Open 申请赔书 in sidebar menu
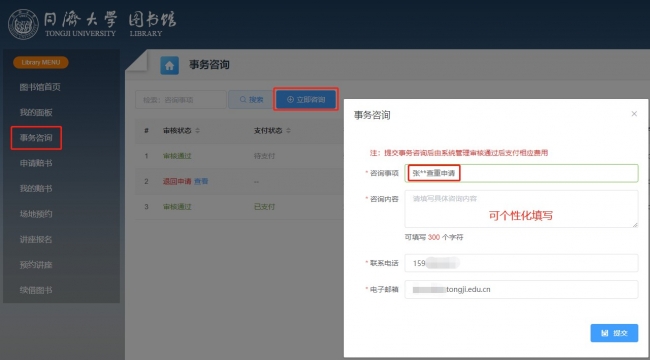This screenshot has width=650, height=360. (36, 163)
